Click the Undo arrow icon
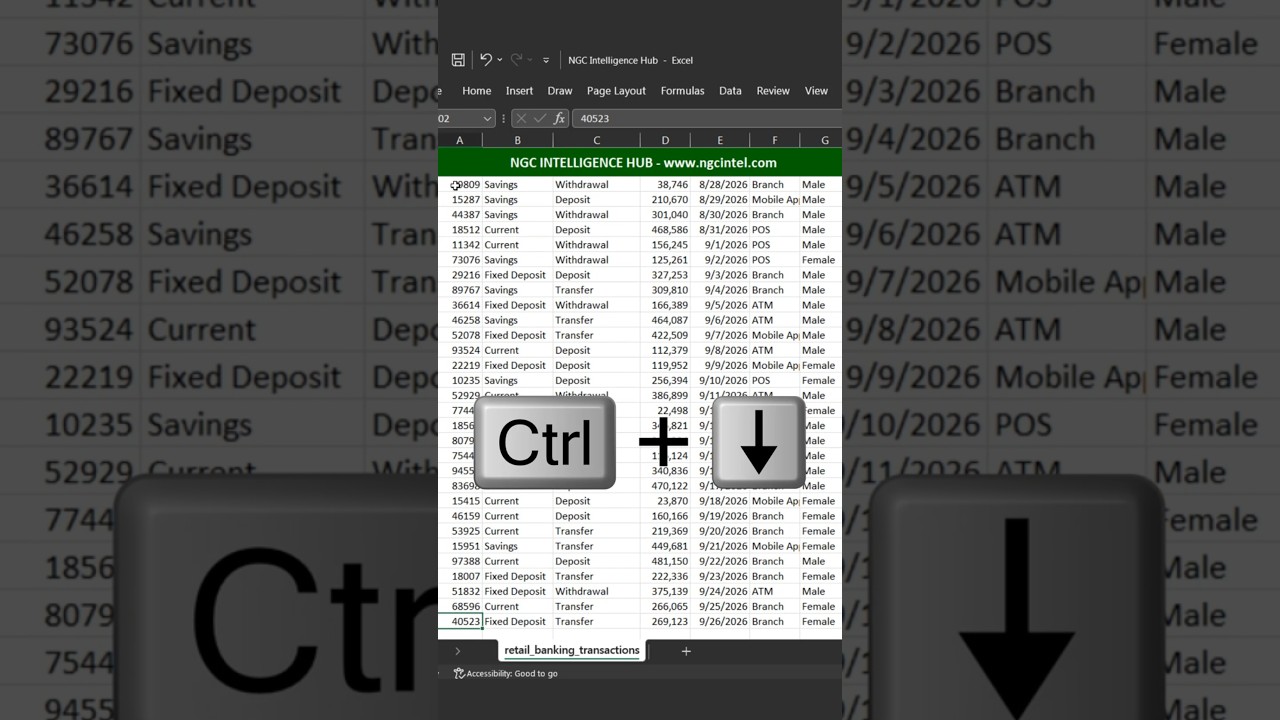Image resolution: width=1280 pixels, height=720 pixels. 485,60
